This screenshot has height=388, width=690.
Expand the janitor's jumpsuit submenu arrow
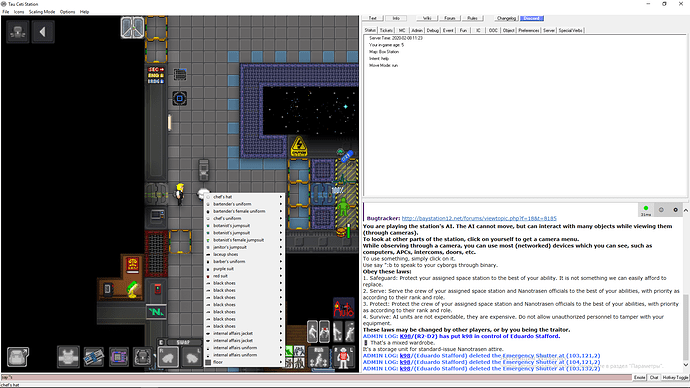click(281, 247)
